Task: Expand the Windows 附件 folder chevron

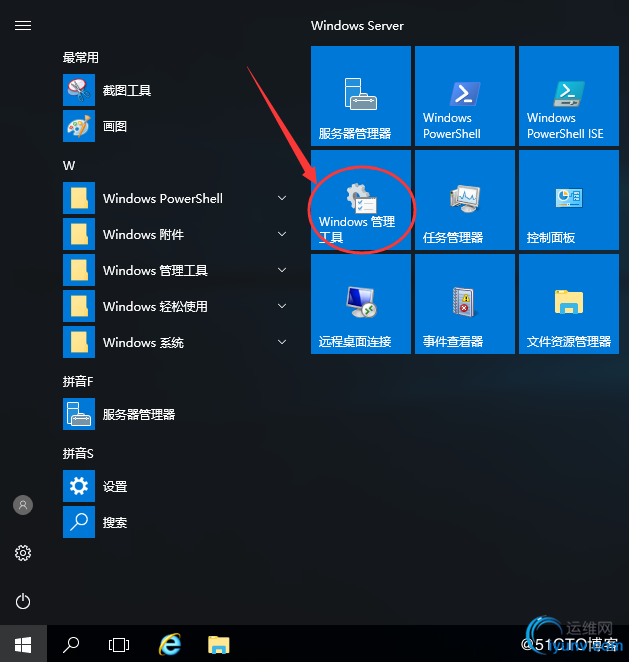Action: coord(282,234)
